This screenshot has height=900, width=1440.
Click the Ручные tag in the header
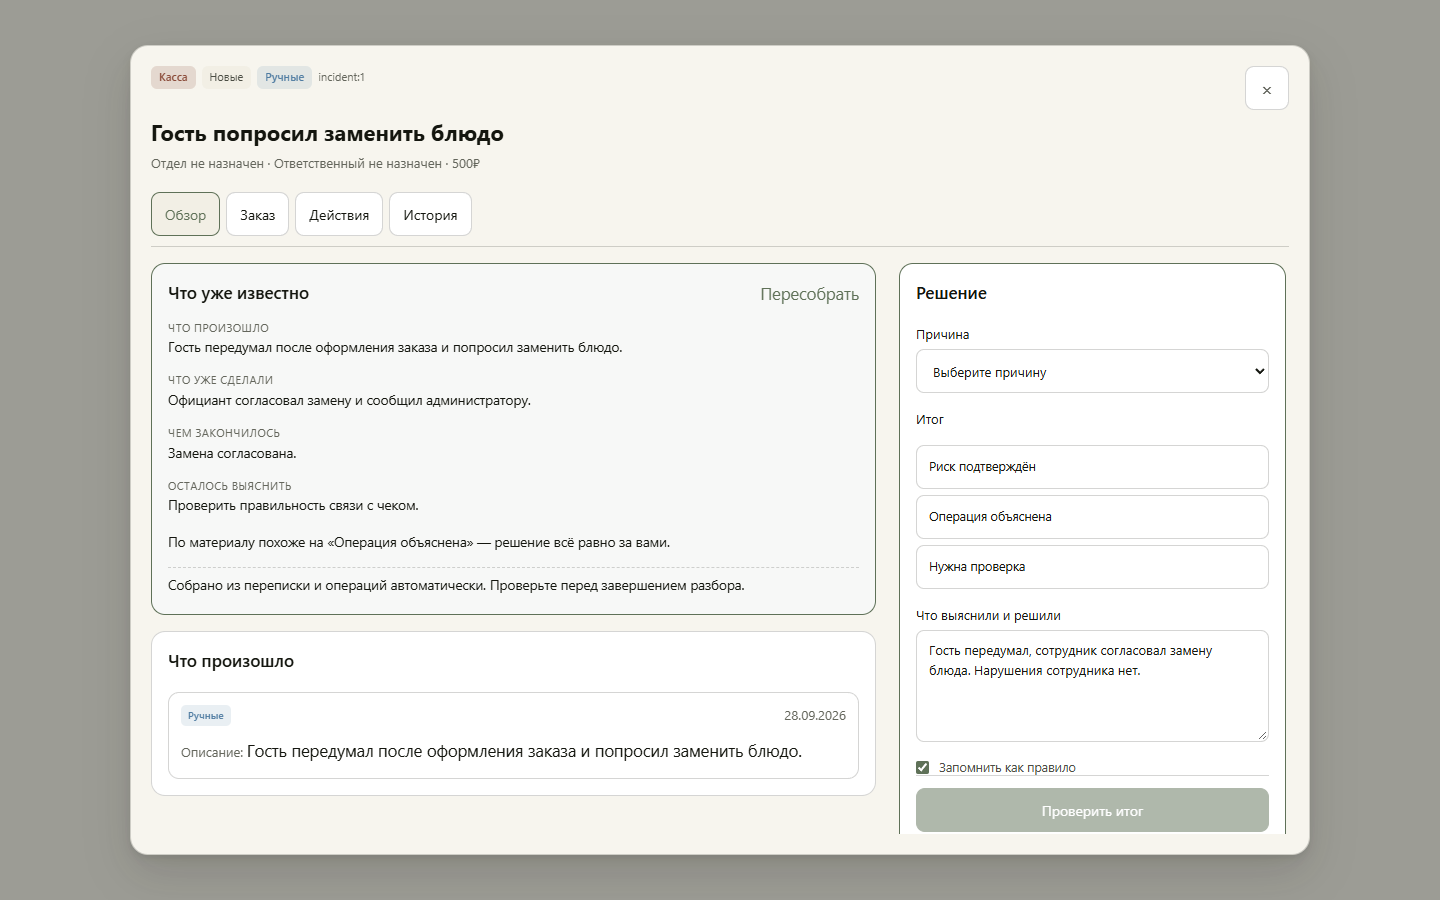(x=284, y=77)
